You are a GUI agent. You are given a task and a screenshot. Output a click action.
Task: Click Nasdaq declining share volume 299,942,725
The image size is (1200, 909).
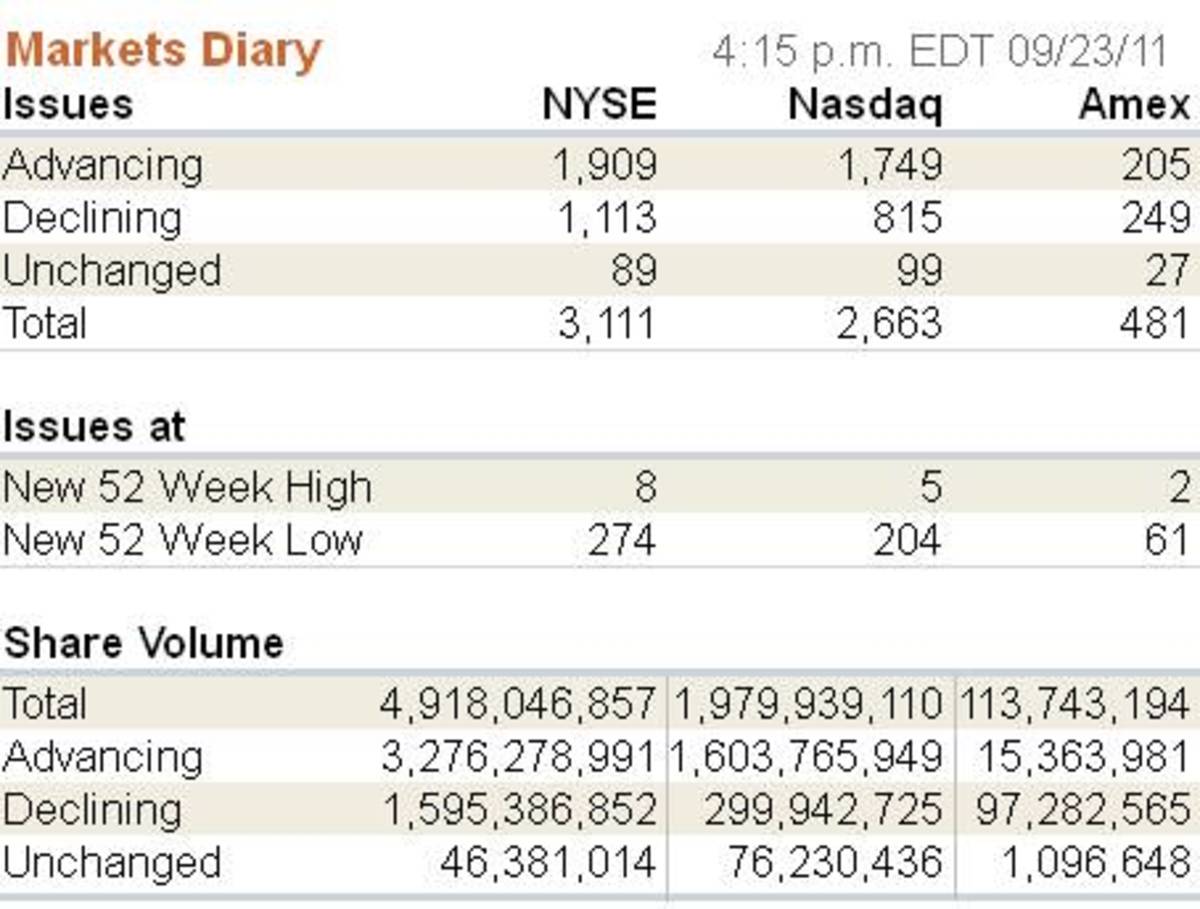[x=822, y=810]
